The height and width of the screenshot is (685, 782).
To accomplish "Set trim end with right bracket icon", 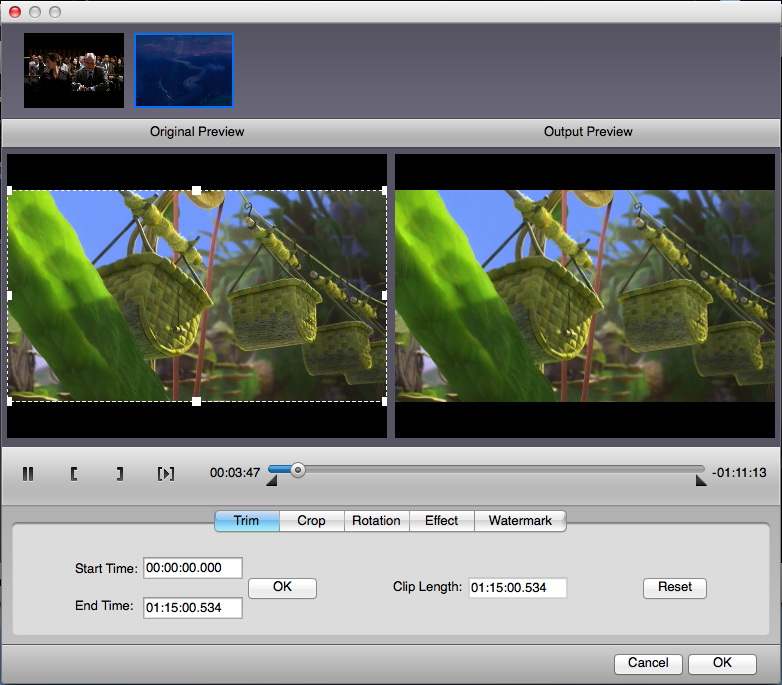I will [x=120, y=474].
